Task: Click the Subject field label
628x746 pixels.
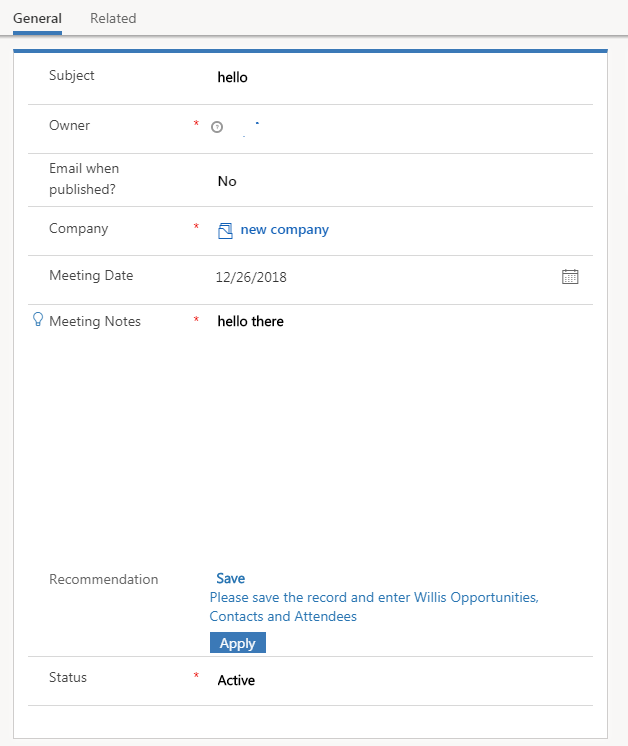Action: click(x=72, y=75)
